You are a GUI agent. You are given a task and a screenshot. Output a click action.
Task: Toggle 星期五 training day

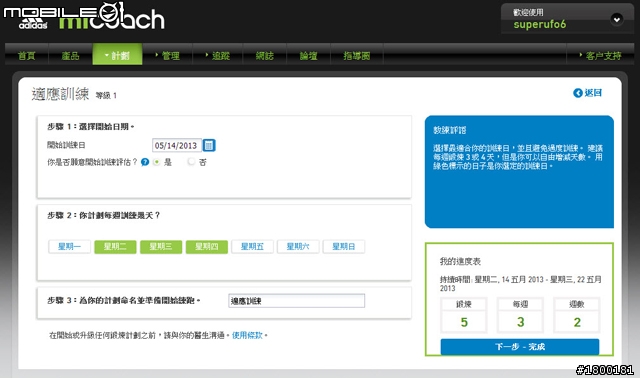point(252,247)
